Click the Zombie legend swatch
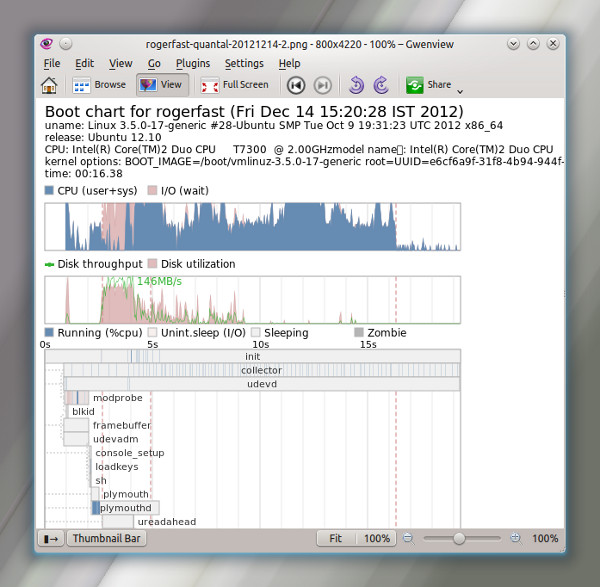This screenshot has width=600, height=587. [359, 332]
